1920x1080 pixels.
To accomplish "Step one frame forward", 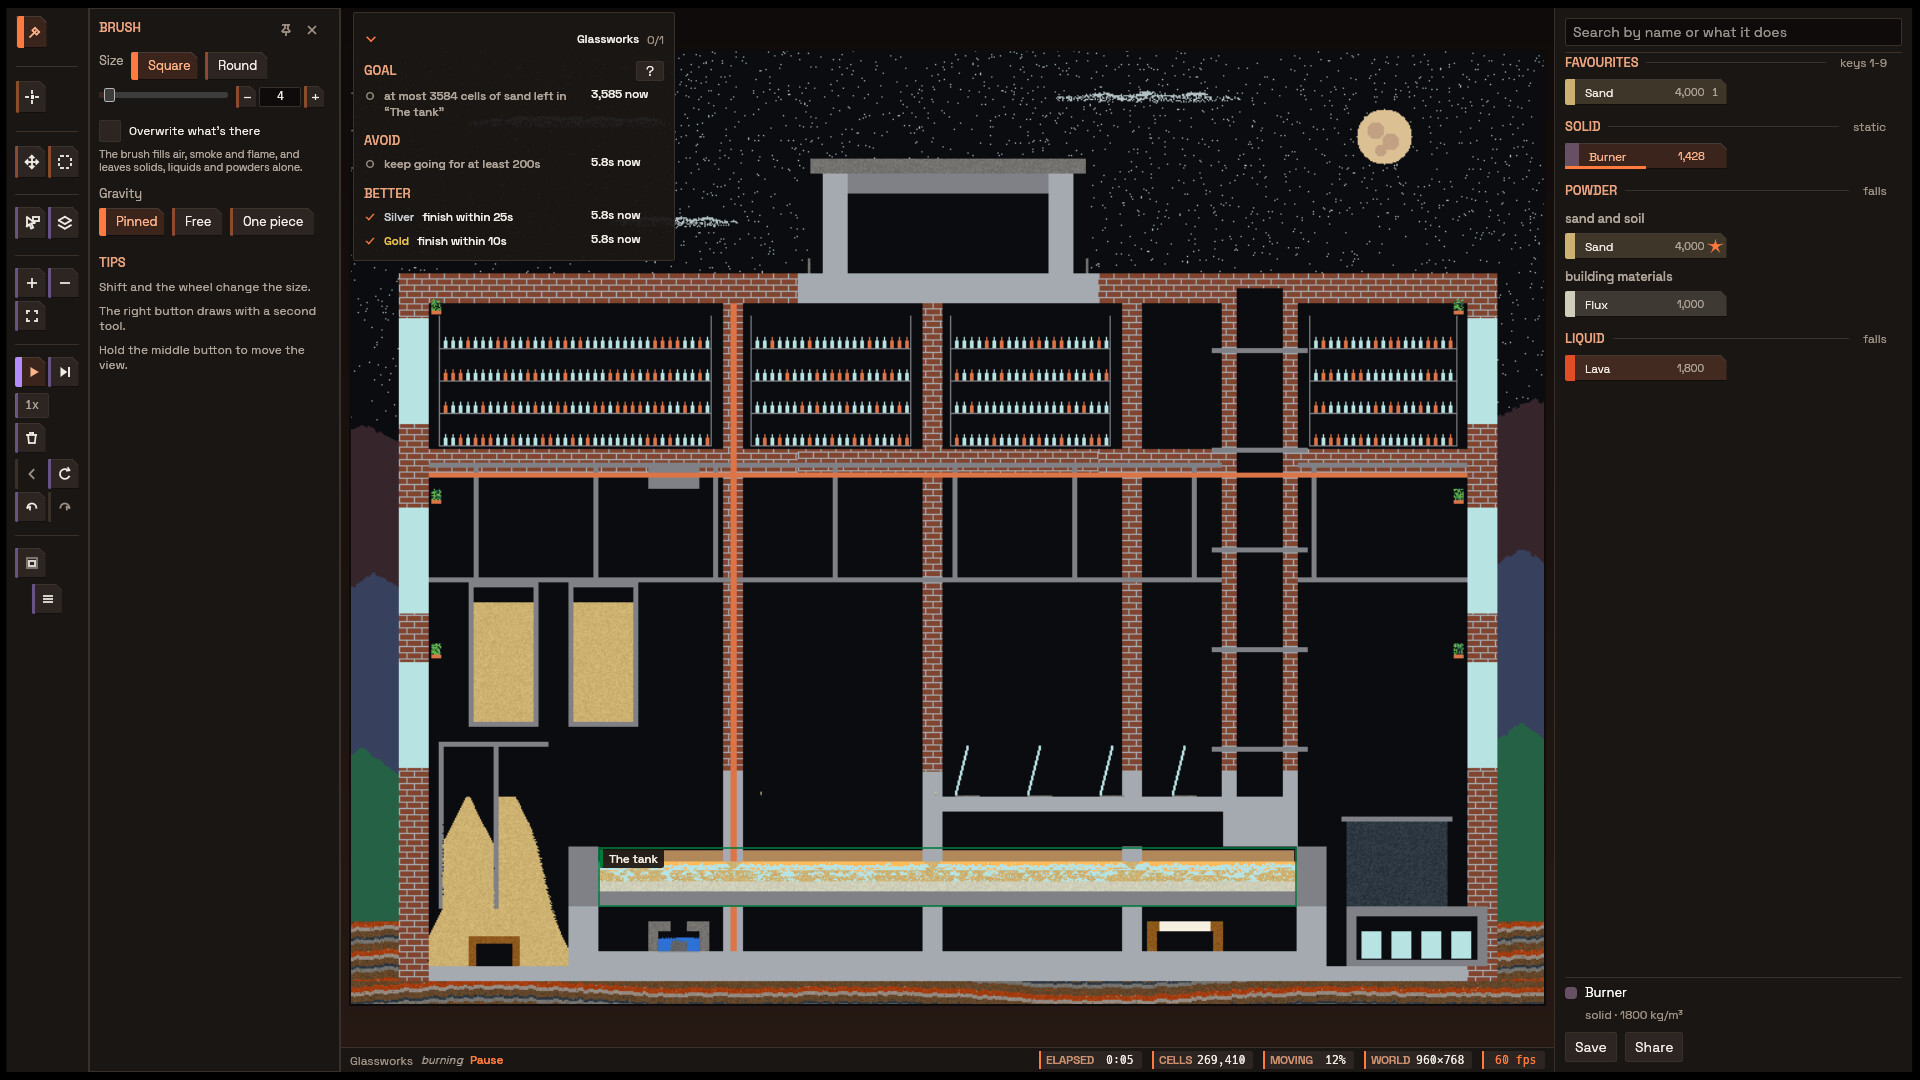I will (65, 372).
